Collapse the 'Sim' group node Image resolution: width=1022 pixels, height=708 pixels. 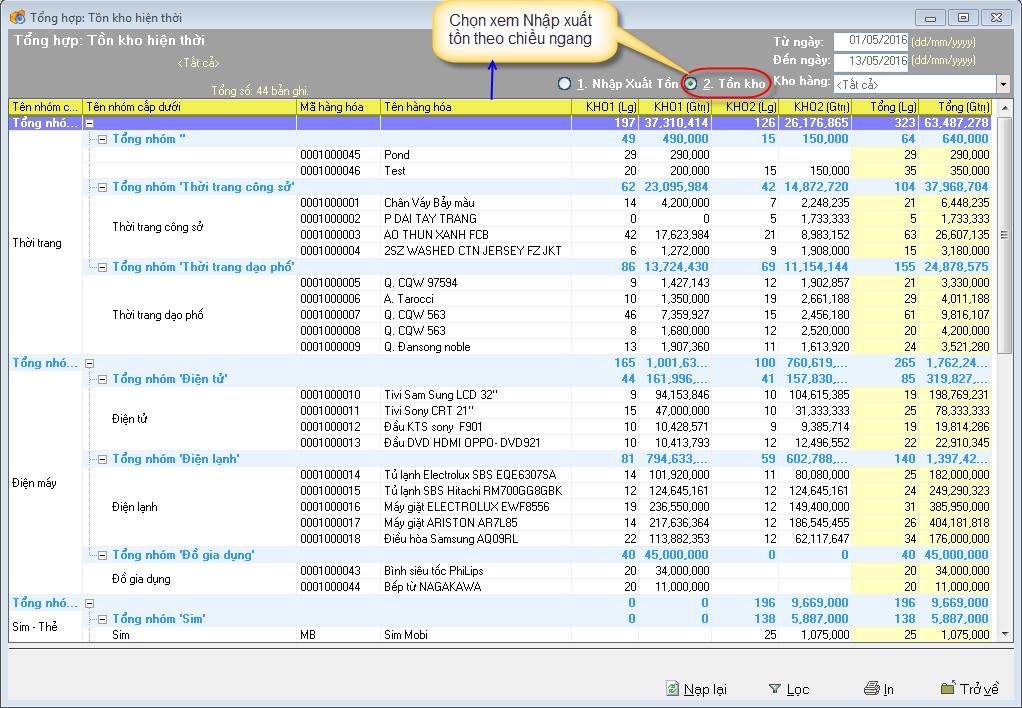(101, 619)
